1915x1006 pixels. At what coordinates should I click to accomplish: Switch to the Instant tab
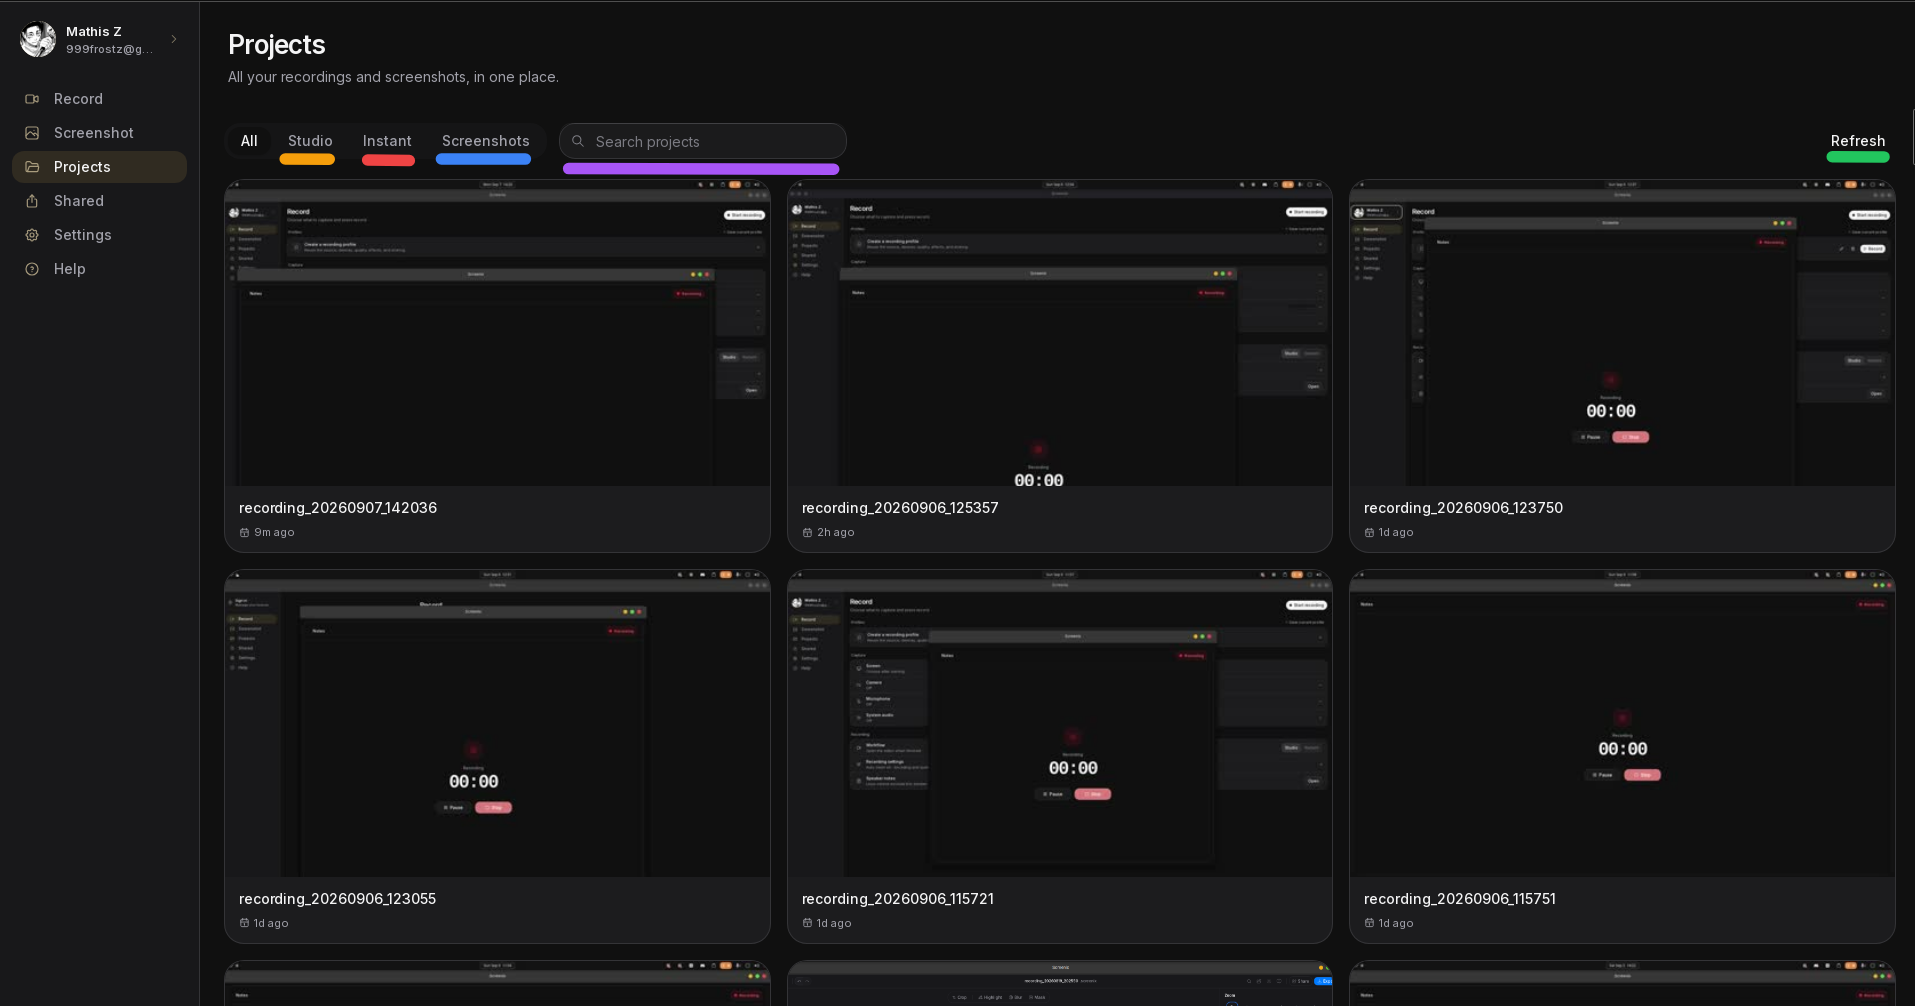coord(387,141)
